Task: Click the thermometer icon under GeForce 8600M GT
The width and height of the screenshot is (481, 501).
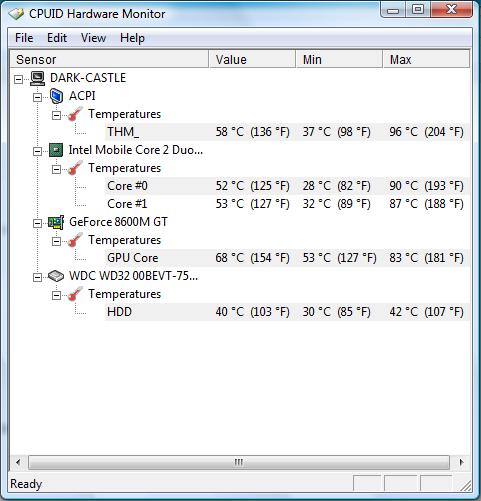Action: (x=75, y=240)
